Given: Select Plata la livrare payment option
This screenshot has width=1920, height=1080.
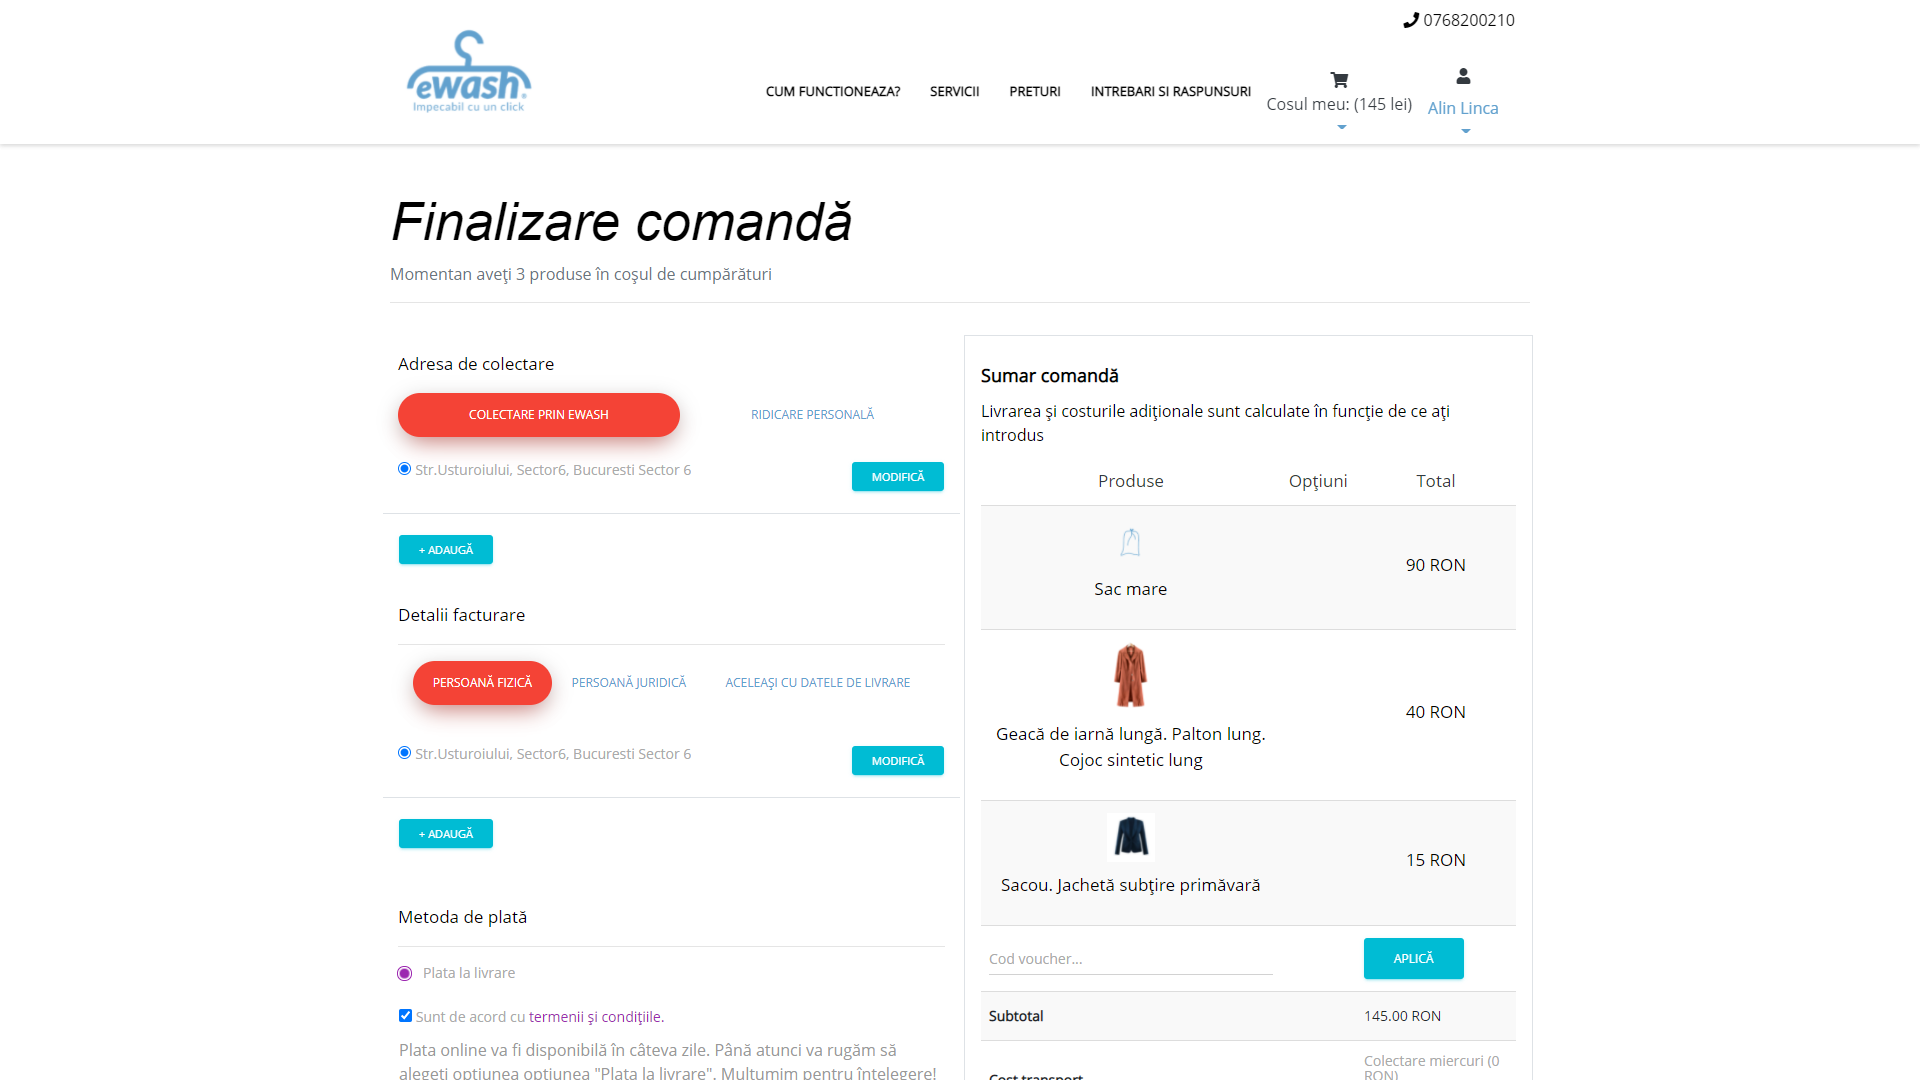Looking at the screenshot, I should [x=405, y=974].
